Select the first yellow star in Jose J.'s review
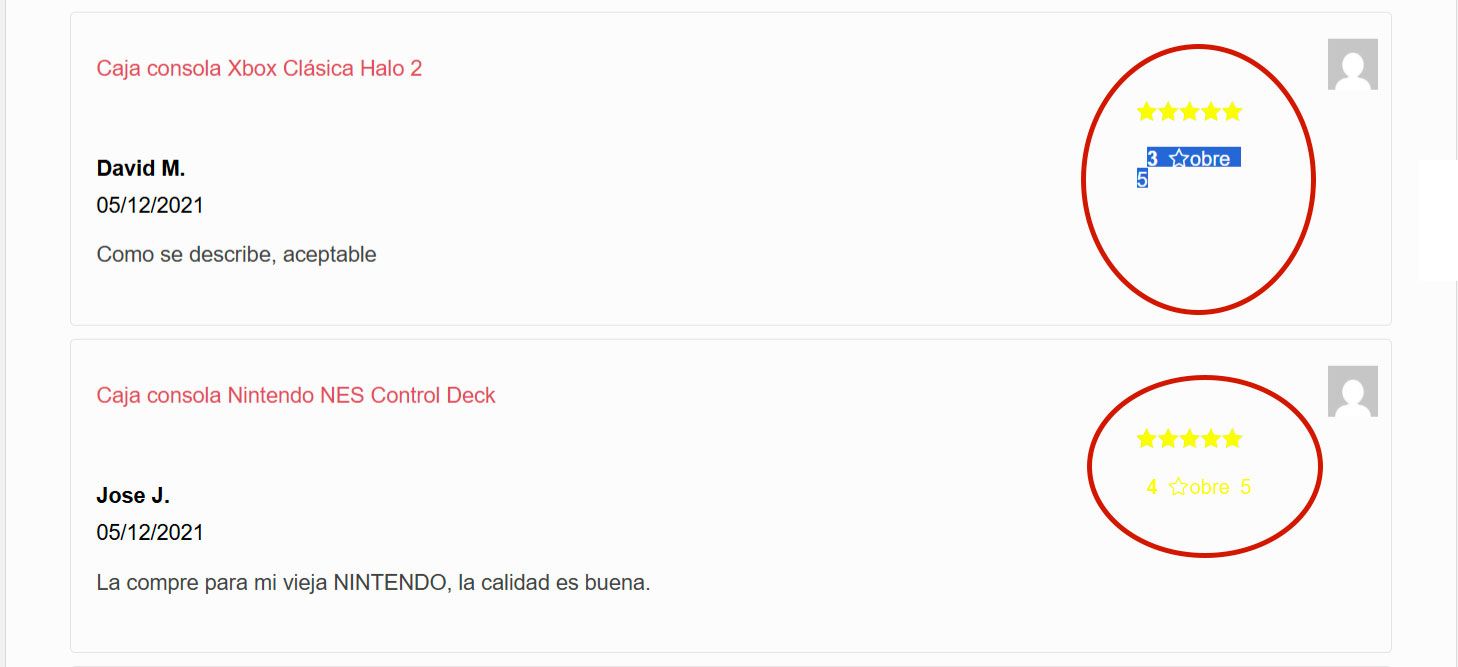The width and height of the screenshot is (1458, 667). click(x=1147, y=438)
